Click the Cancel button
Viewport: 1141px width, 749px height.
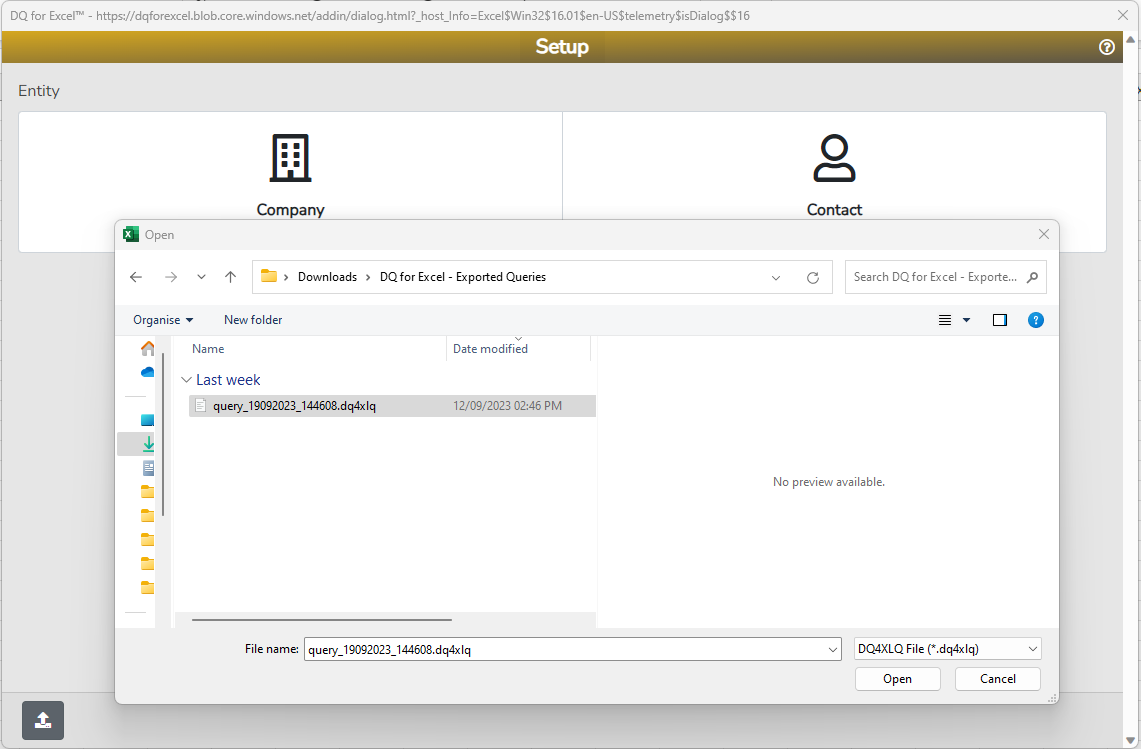click(x=998, y=678)
